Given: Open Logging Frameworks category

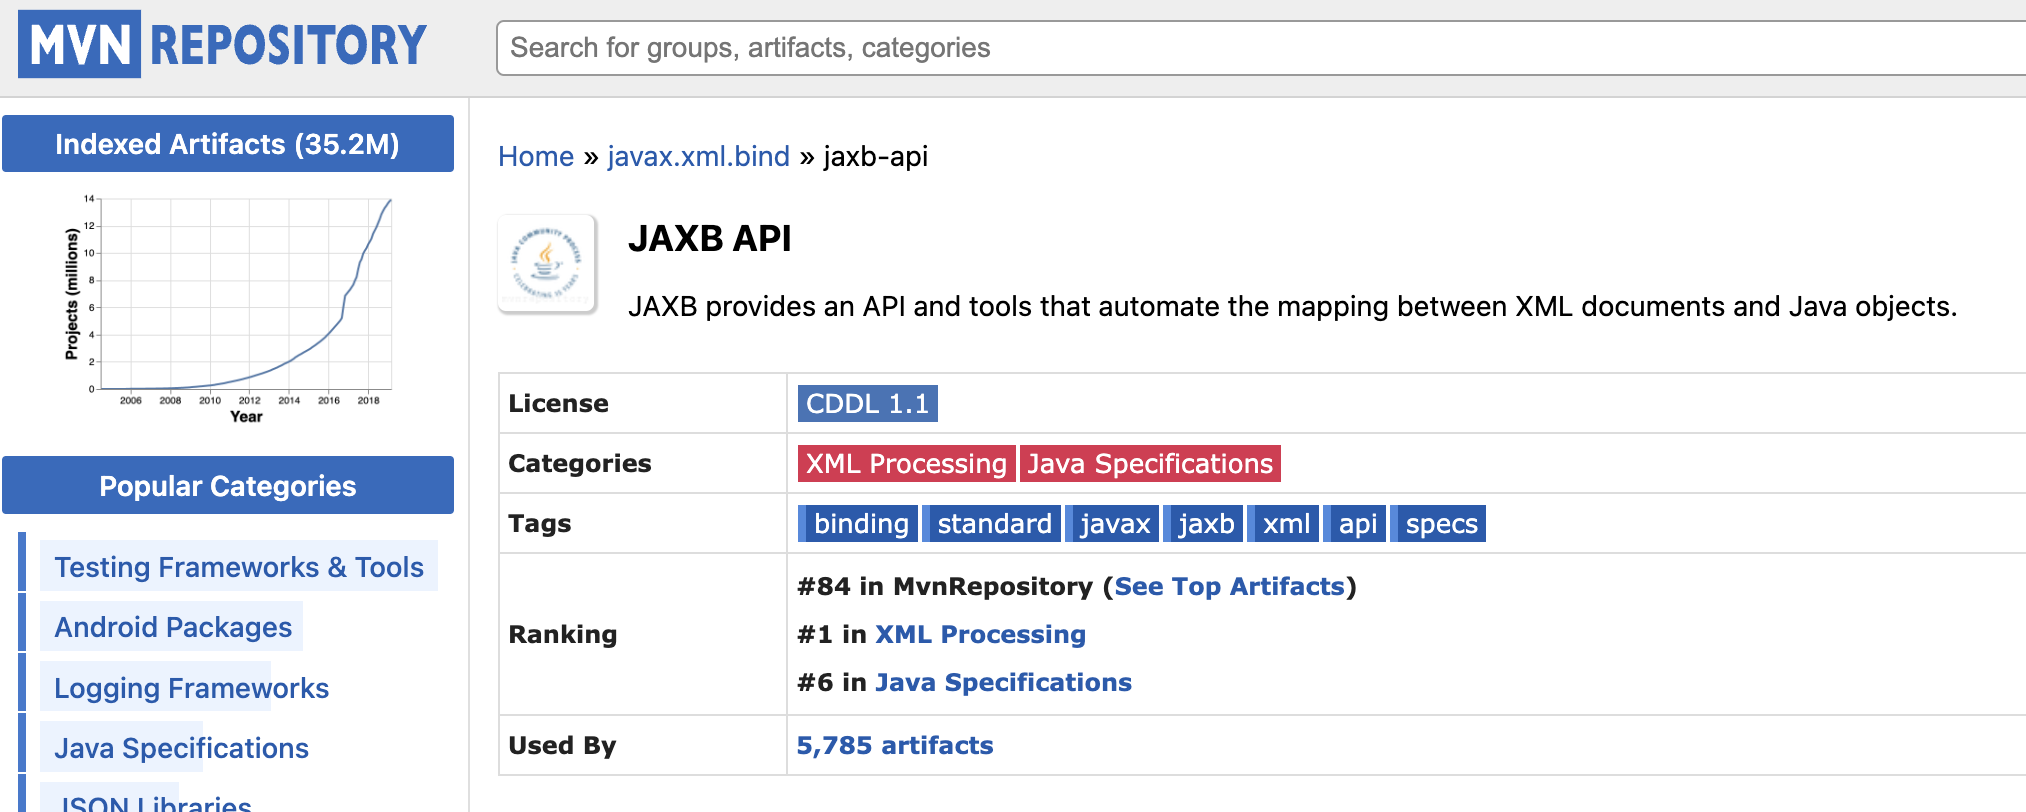Looking at the screenshot, I should coord(191,688).
